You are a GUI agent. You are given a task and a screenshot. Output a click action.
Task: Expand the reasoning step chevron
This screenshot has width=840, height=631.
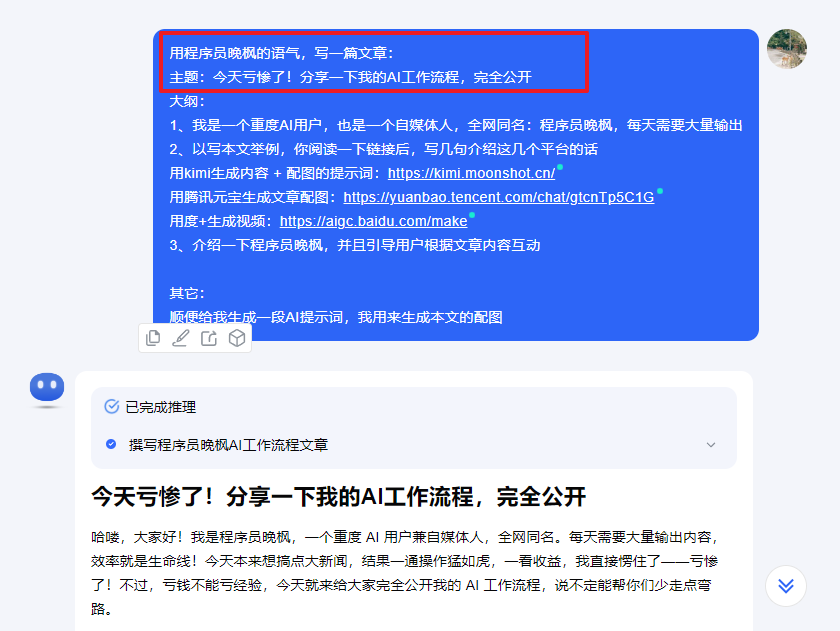(710, 445)
